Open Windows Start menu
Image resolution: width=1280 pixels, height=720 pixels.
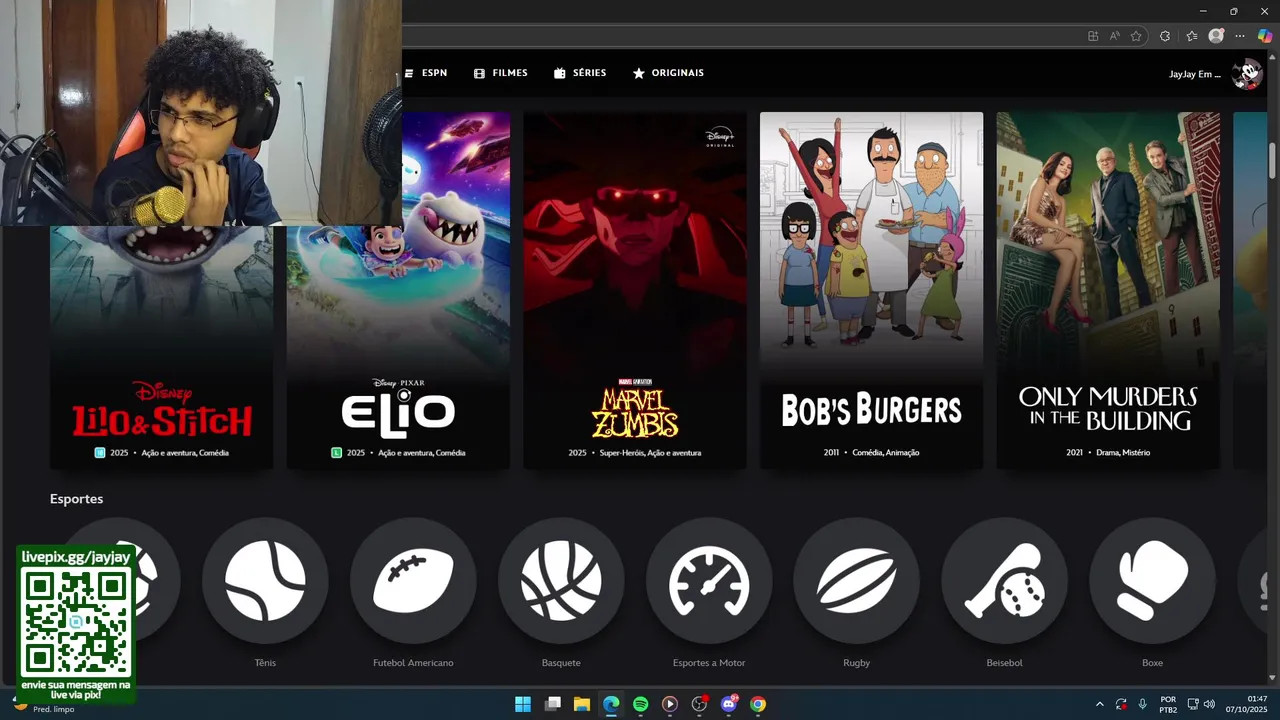coord(523,704)
